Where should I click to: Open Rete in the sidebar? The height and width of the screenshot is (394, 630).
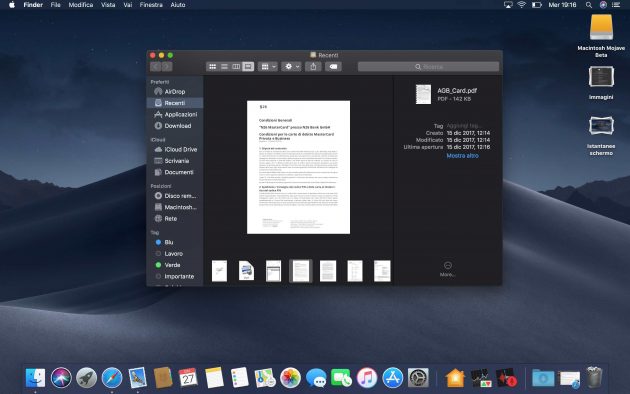tap(175, 219)
